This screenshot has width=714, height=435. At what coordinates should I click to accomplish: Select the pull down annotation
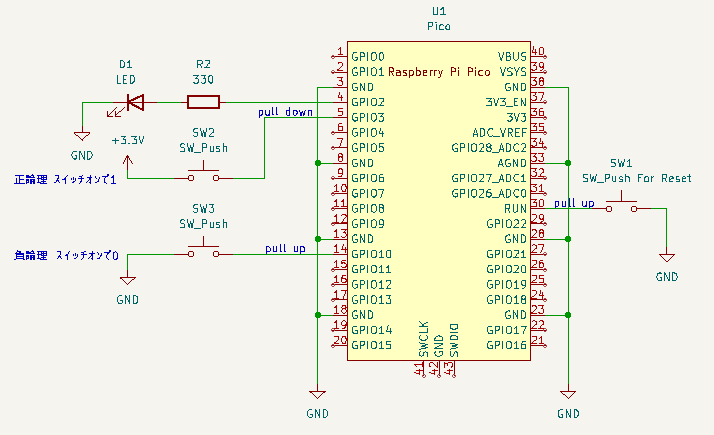coord(286,112)
